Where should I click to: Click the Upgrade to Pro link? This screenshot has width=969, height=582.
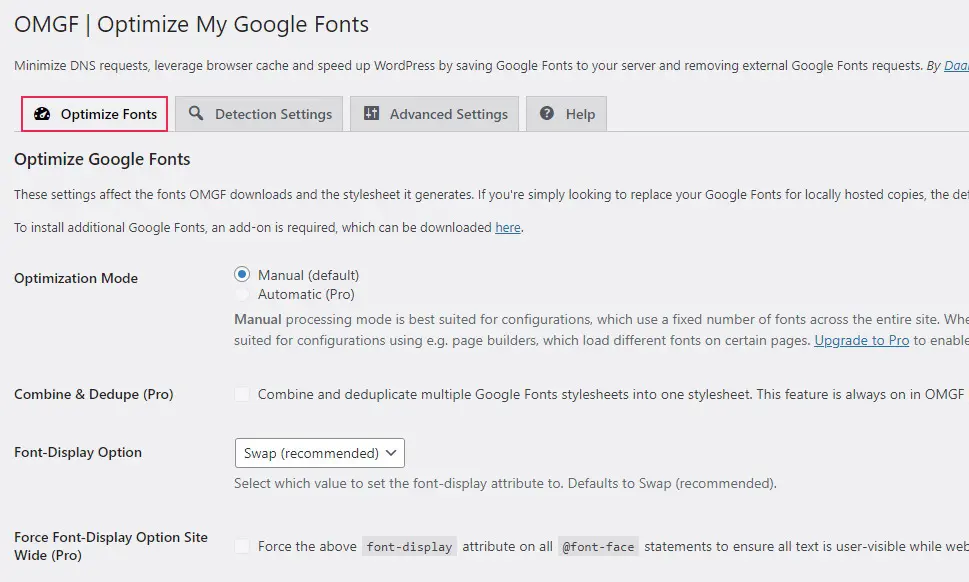point(861,340)
